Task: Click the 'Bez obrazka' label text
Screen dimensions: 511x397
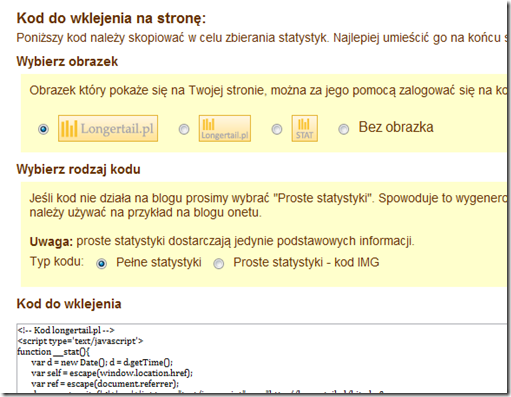Action: [x=396, y=127]
